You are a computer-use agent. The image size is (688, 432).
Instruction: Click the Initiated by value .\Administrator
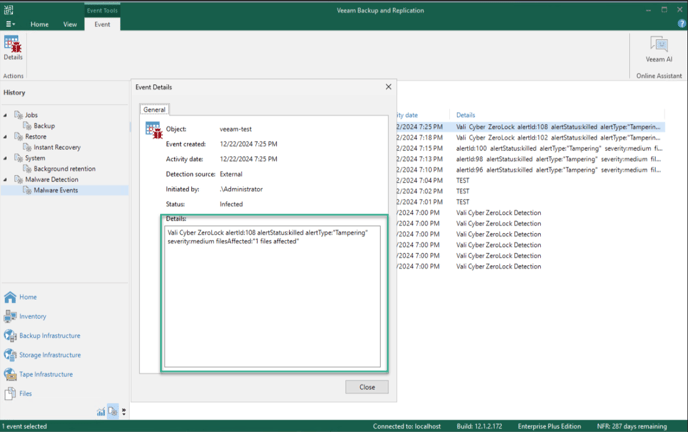pyautogui.click(x=241, y=189)
